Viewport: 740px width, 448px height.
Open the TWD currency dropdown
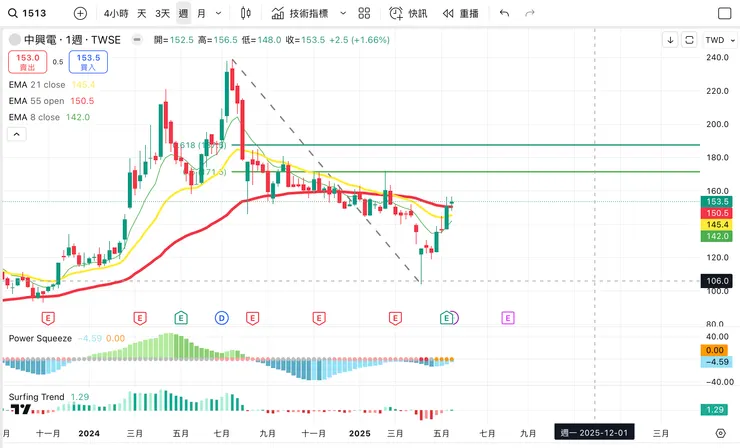click(720, 40)
